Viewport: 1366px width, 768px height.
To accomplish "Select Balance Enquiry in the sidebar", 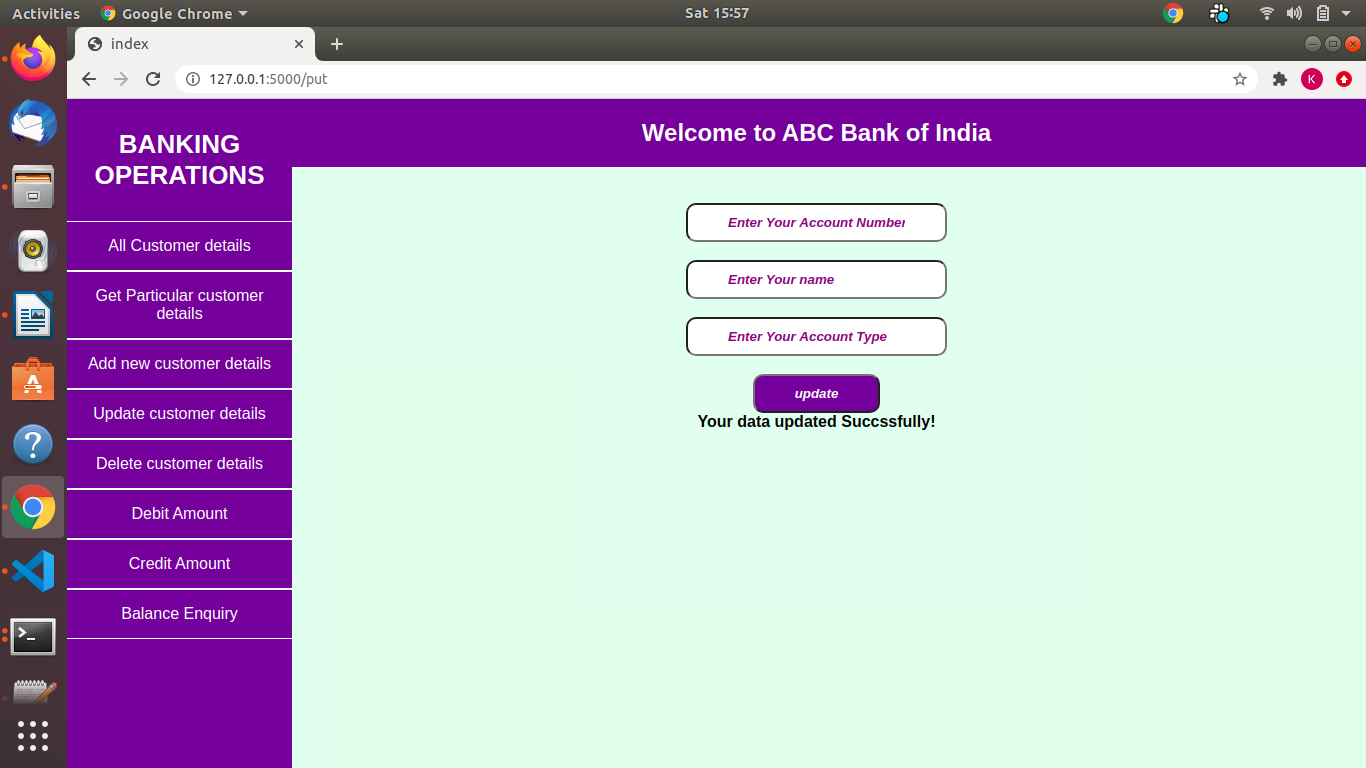I will coord(179,614).
